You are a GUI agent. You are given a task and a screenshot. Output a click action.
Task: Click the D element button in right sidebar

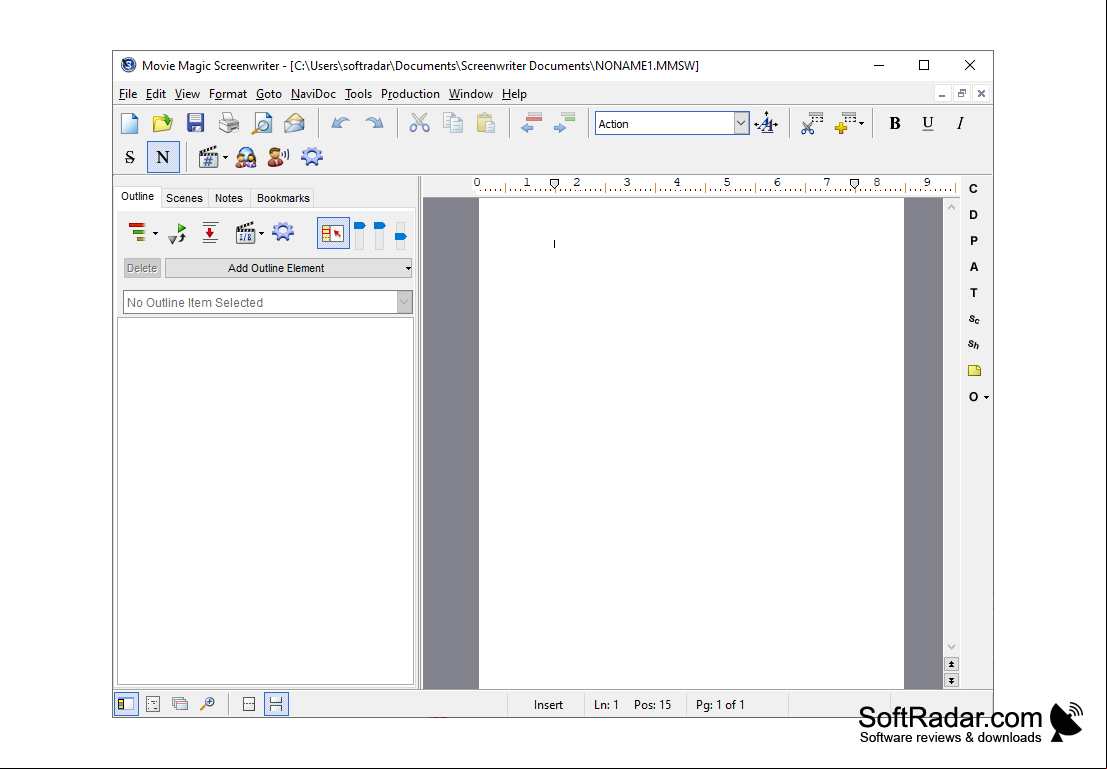974,215
